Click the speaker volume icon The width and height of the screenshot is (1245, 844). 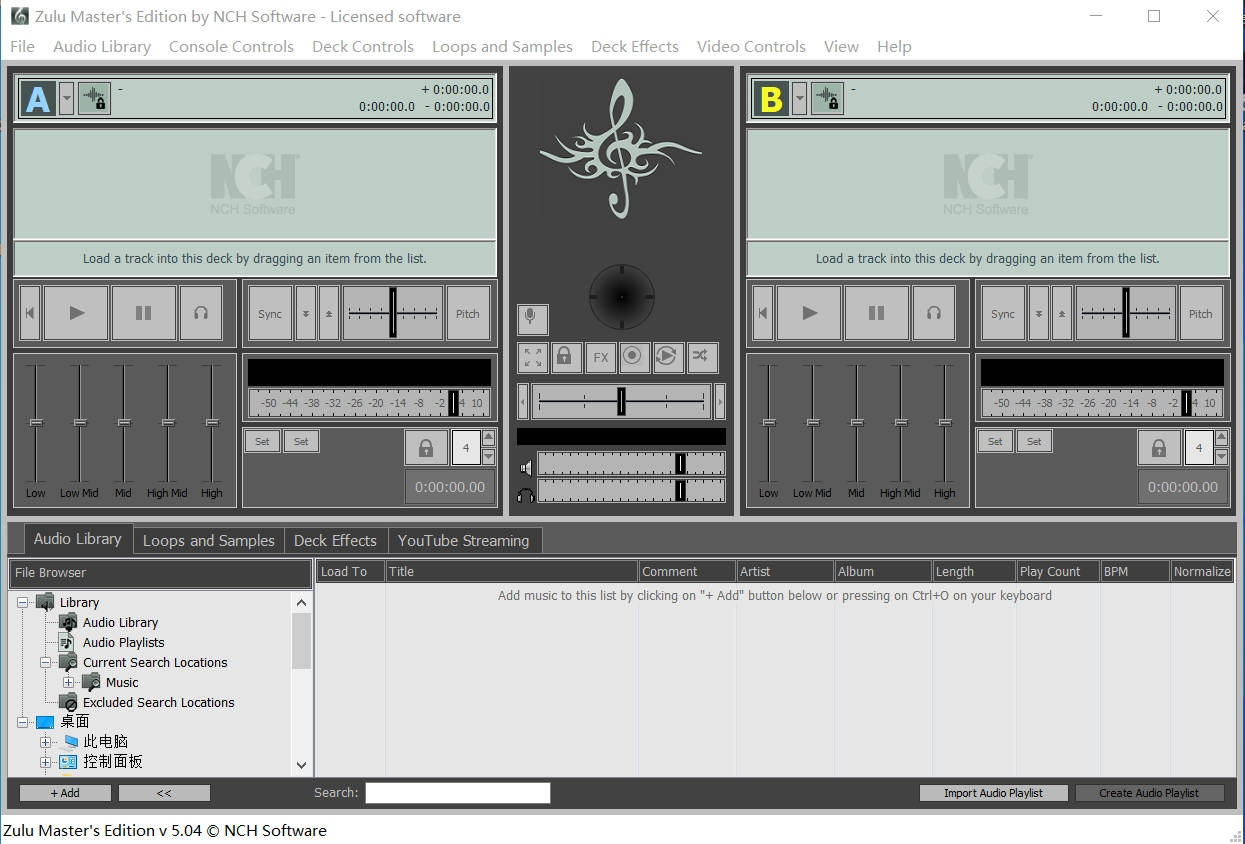(526, 467)
